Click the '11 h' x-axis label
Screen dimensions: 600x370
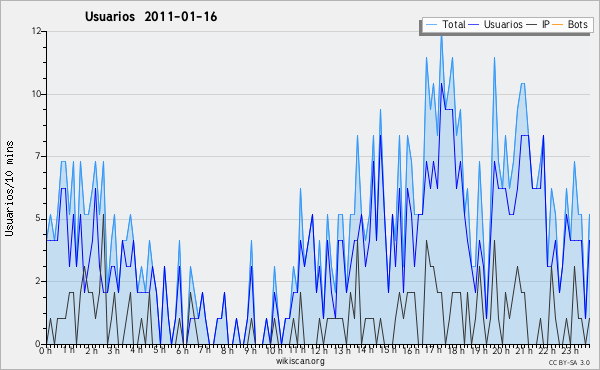[x=297, y=350]
